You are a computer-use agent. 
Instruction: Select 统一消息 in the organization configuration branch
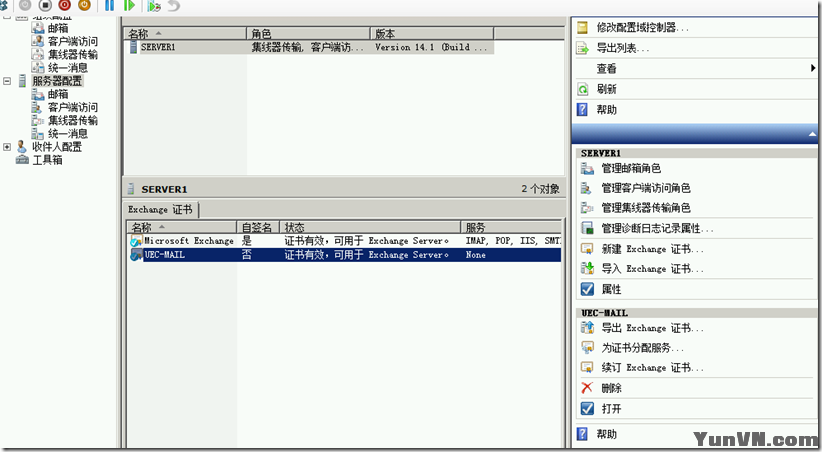pos(68,68)
